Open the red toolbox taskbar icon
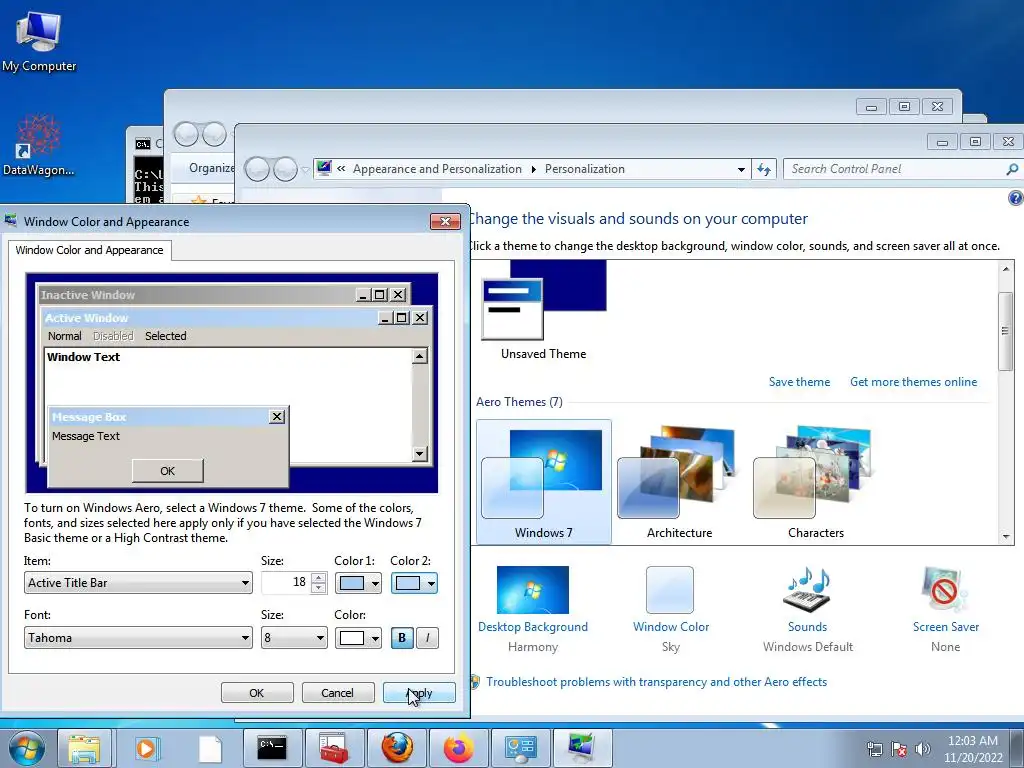Image resolution: width=1024 pixels, height=768 pixels. pyautogui.click(x=334, y=748)
